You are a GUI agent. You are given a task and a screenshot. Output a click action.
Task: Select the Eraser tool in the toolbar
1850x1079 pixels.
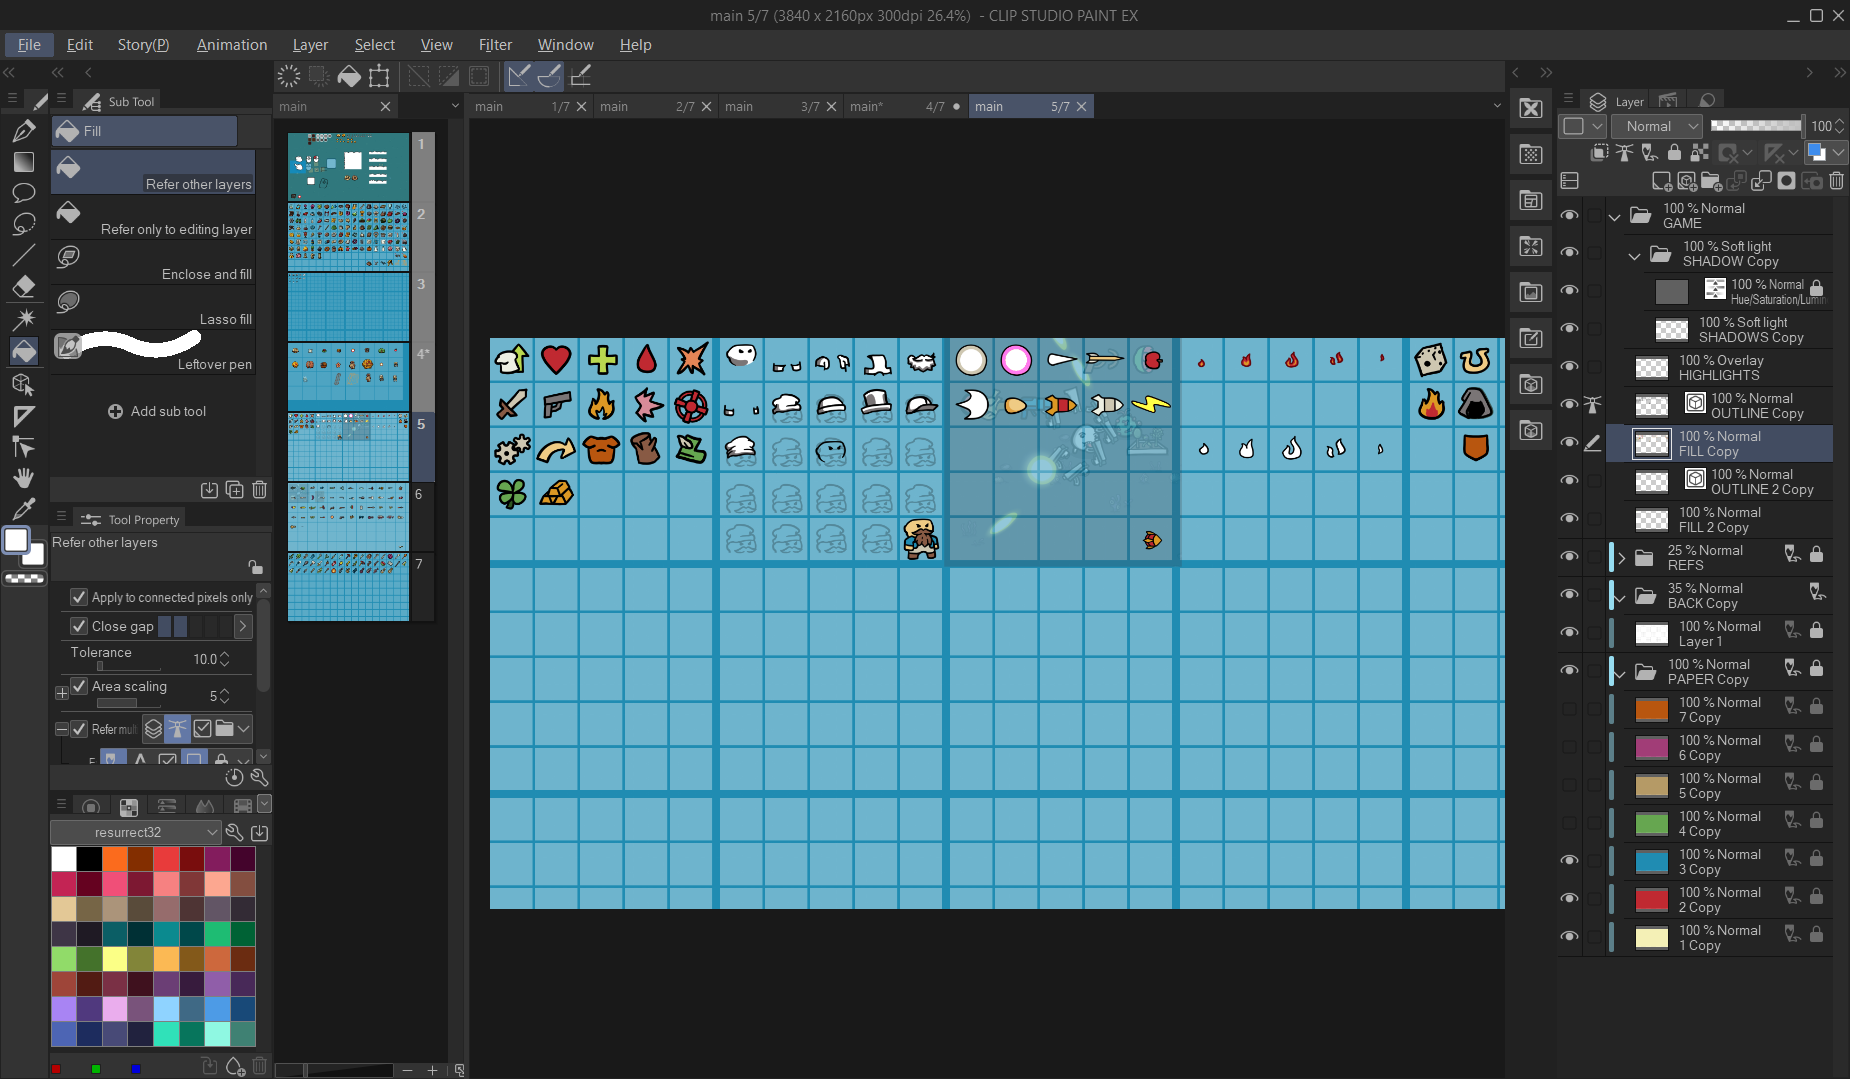click(x=24, y=287)
